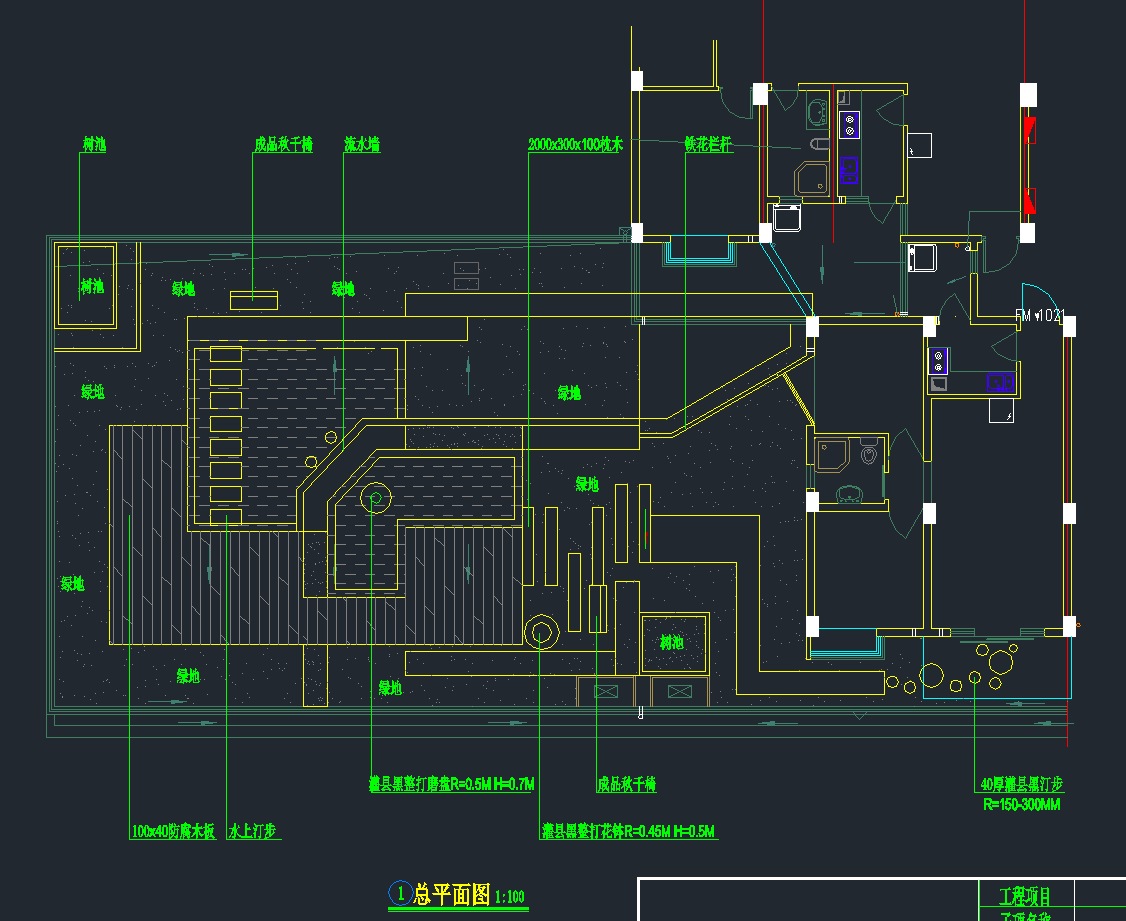Viewport: 1126px width, 921px height.
Task: Click the circular fountain symbol in the pool
Action: (x=376, y=496)
